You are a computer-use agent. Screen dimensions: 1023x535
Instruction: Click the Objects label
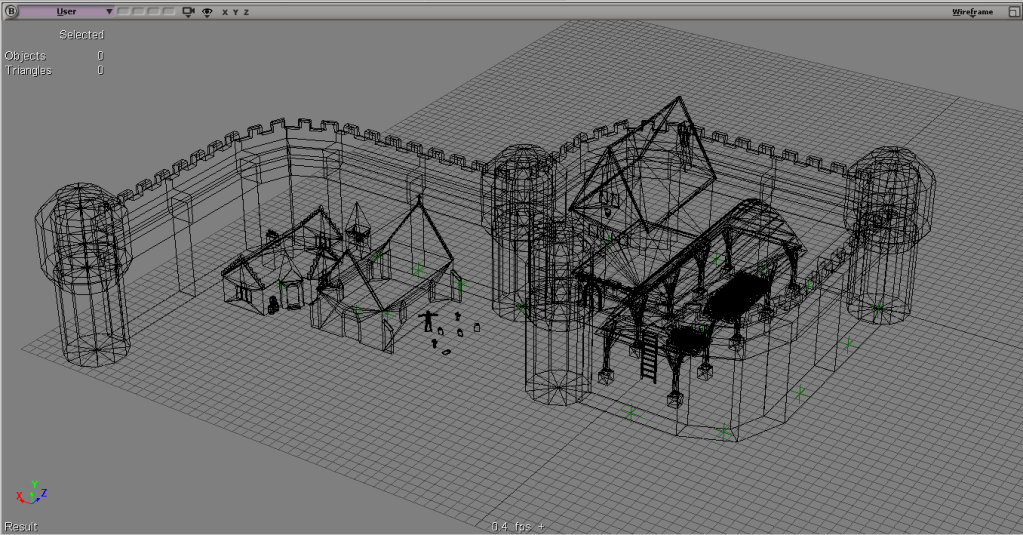point(25,56)
